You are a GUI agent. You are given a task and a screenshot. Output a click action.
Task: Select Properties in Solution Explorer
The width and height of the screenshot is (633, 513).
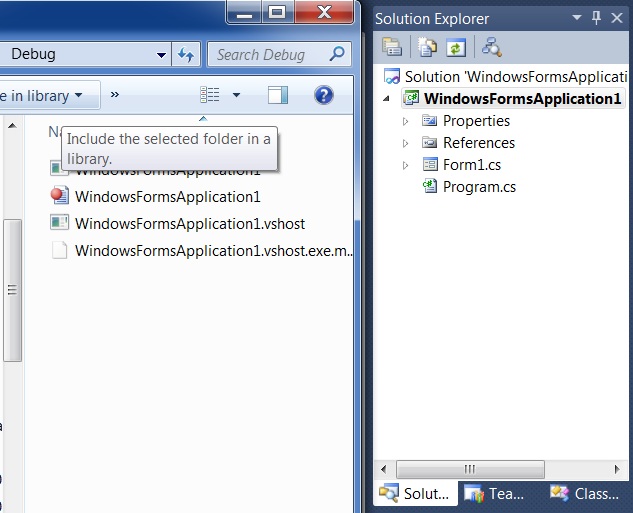click(476, 121)
